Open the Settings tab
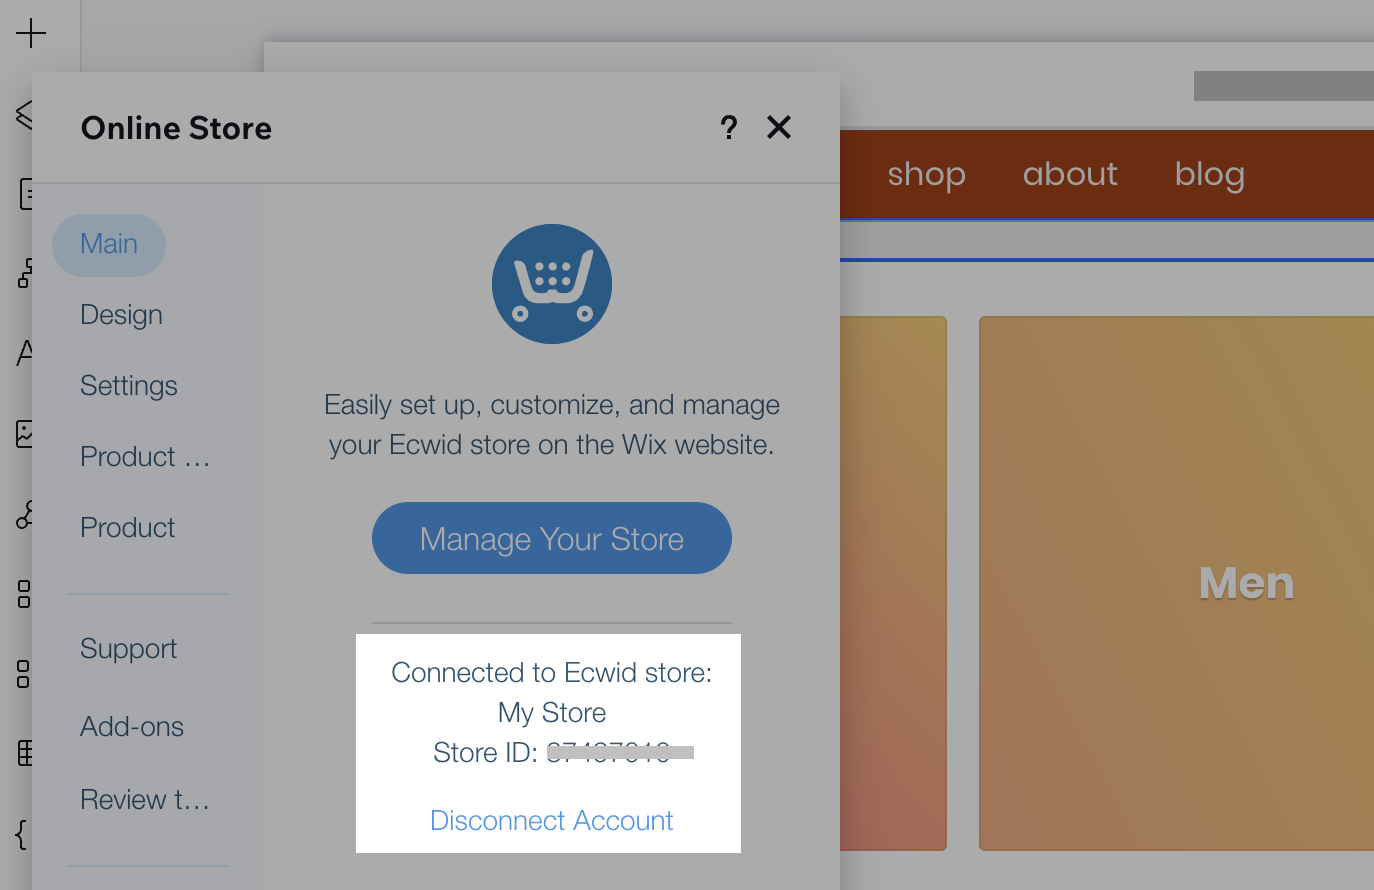 click(129, 386)
